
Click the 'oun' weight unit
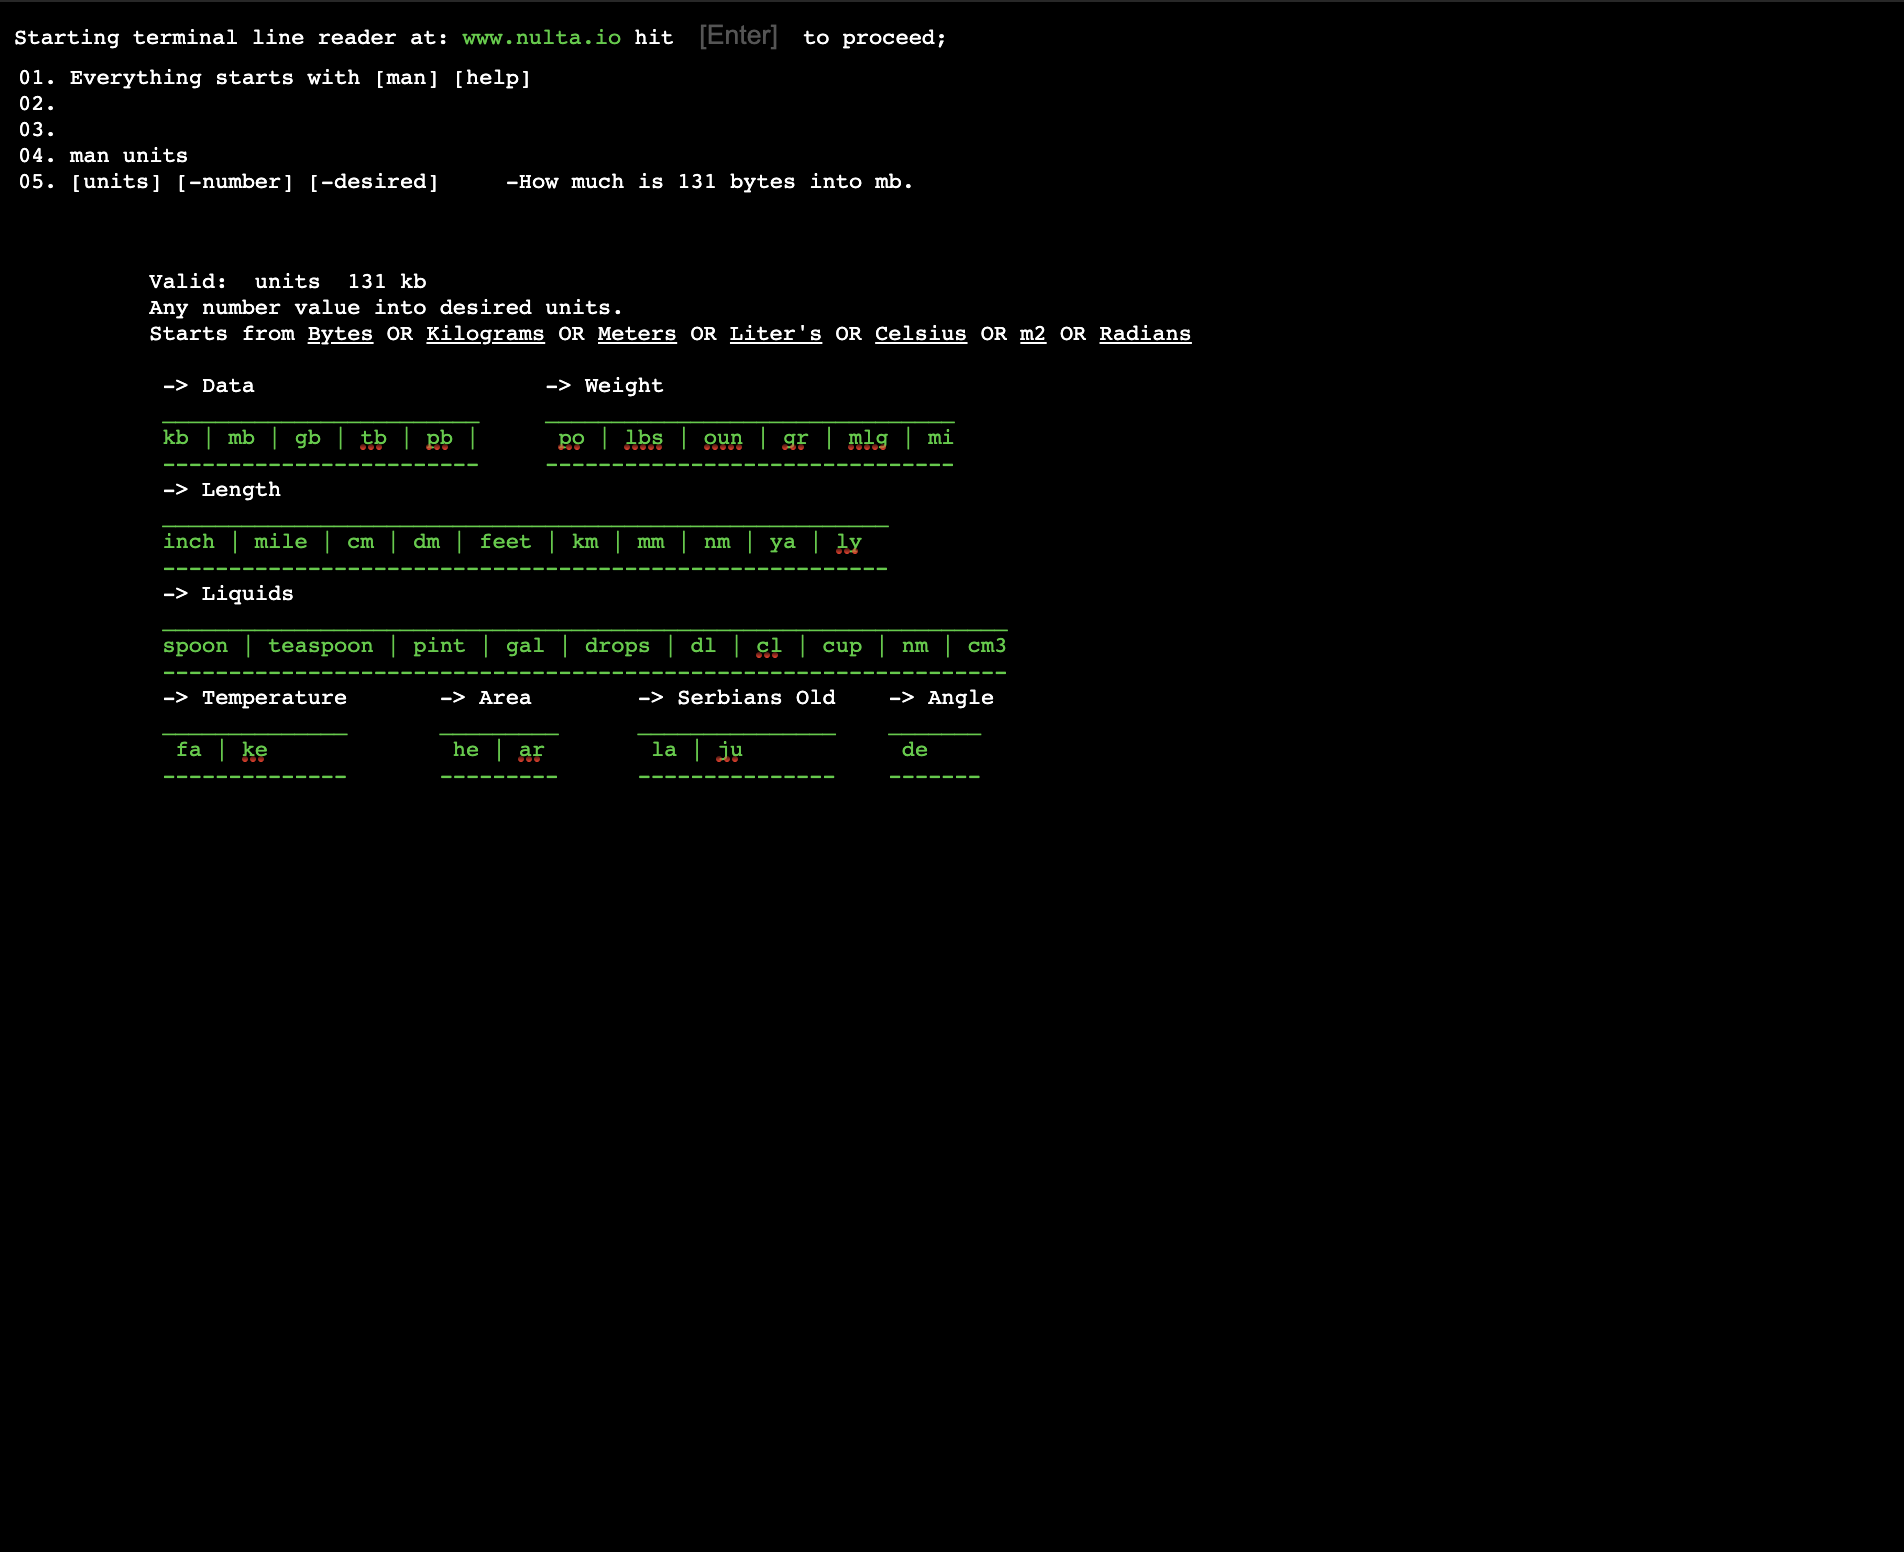pos(723,438)
